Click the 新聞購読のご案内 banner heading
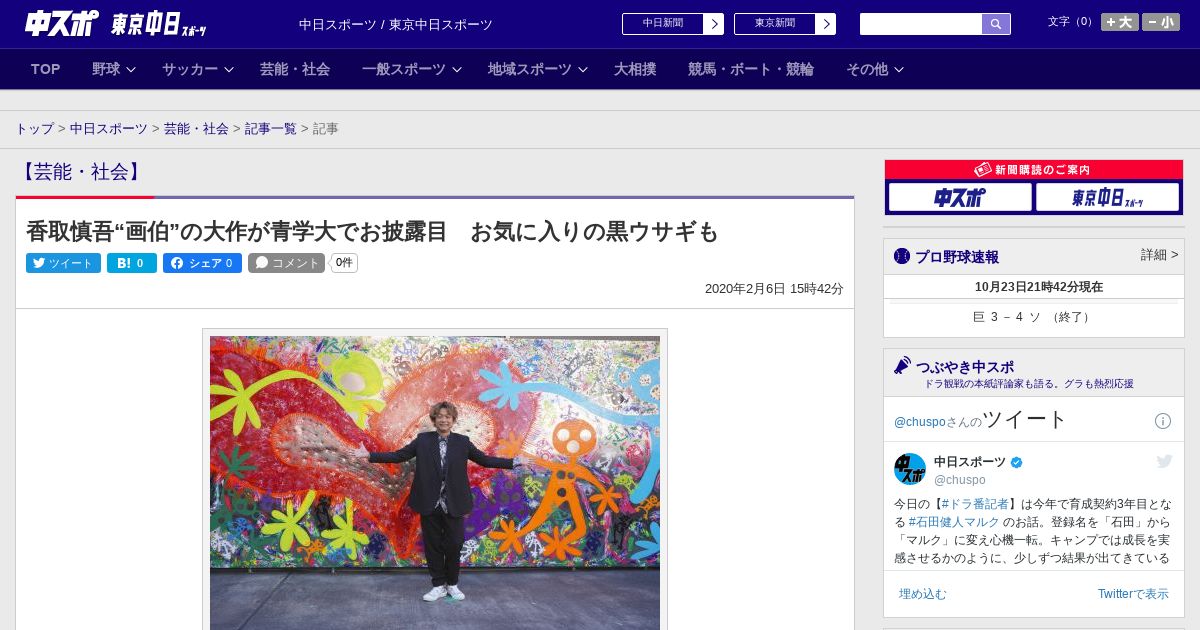Screen dimensions: 1200x630 click(1033, 170)
